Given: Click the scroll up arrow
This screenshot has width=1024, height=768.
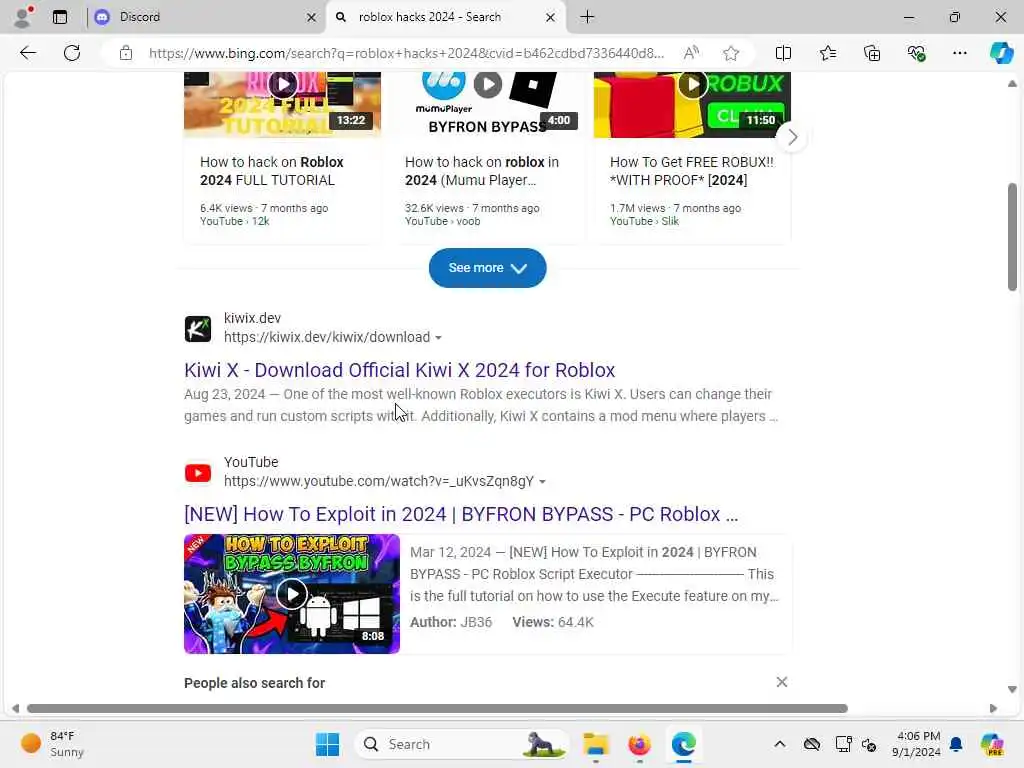Looking at the screenshot, I should (1012, 84).
